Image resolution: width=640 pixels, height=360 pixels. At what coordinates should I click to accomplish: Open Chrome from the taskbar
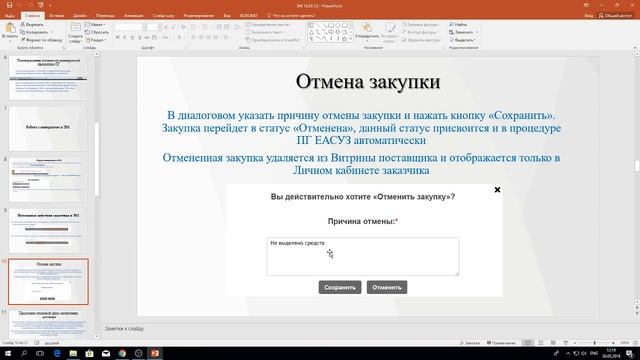pyautogui.click(x=122, y=353)
